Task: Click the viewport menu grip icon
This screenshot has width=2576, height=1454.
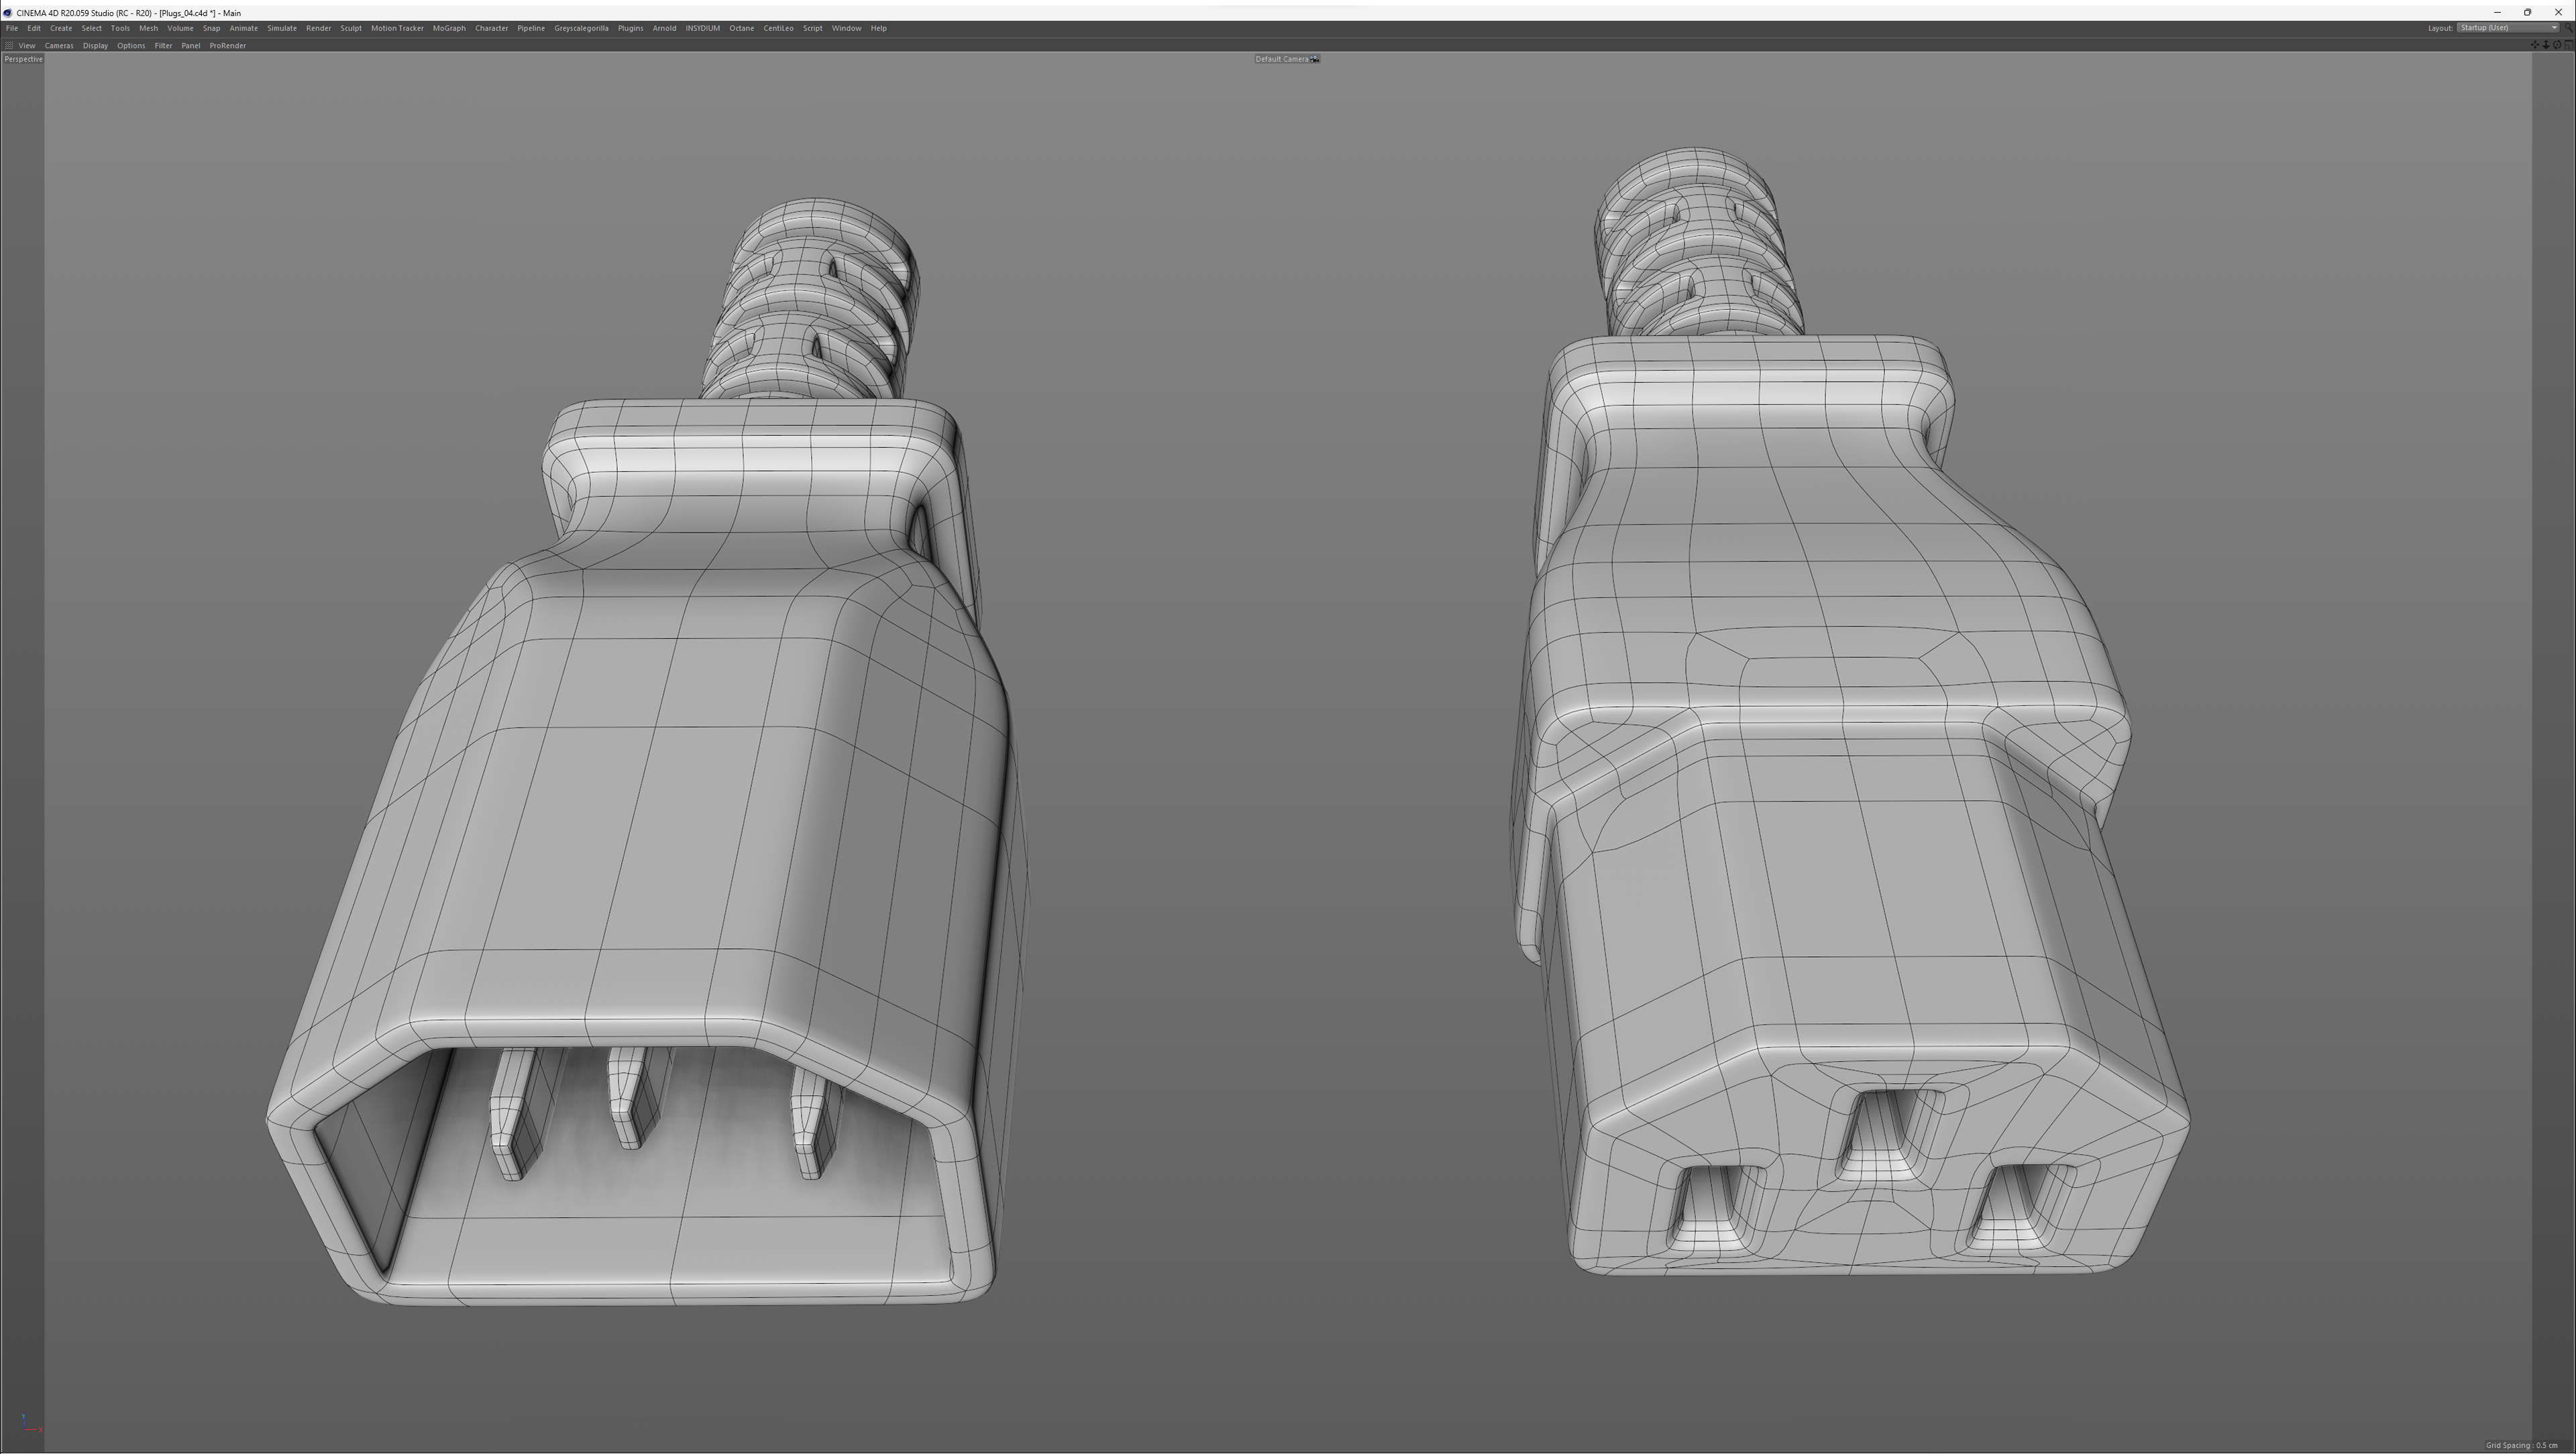Action: [x=8, y=45]
